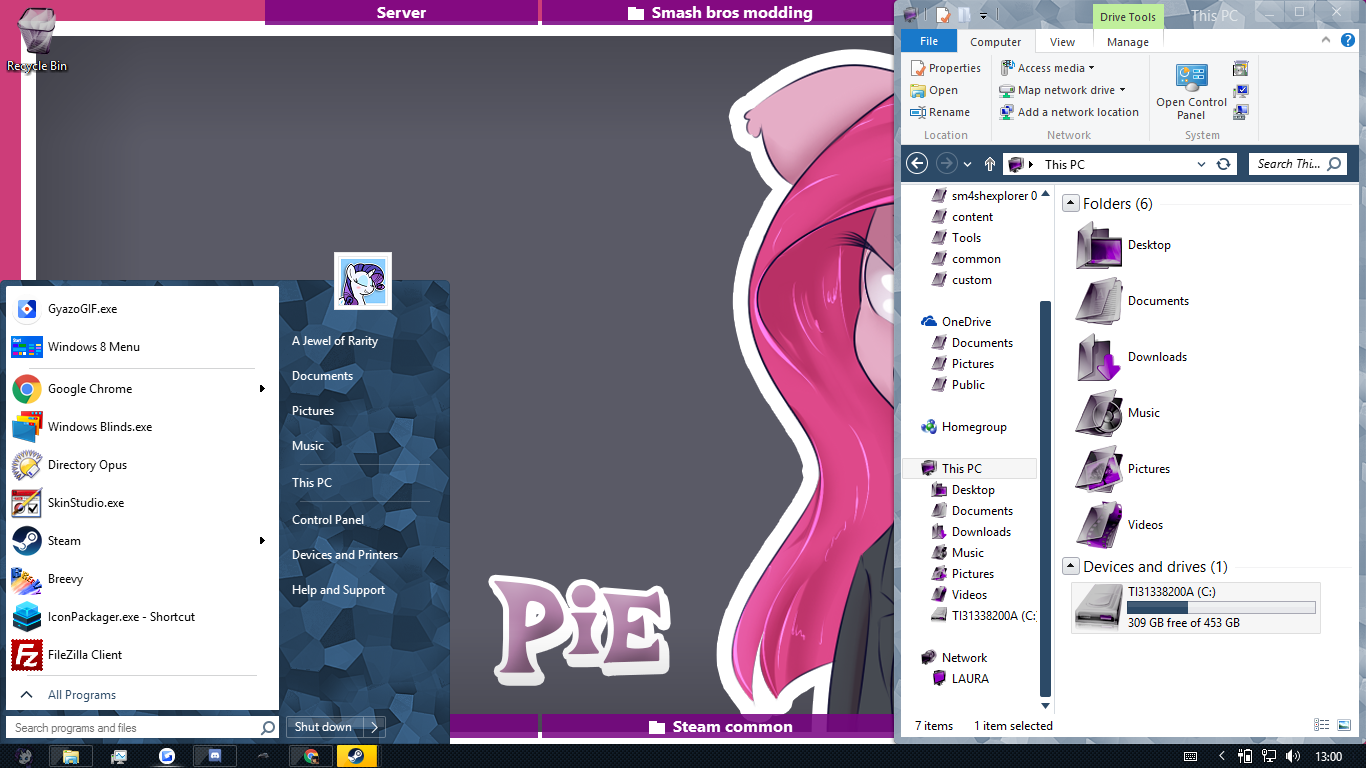Open the Downloads folder in Folders list
This screenshot has width=1366, height=768.
(x=1130, y=357)
